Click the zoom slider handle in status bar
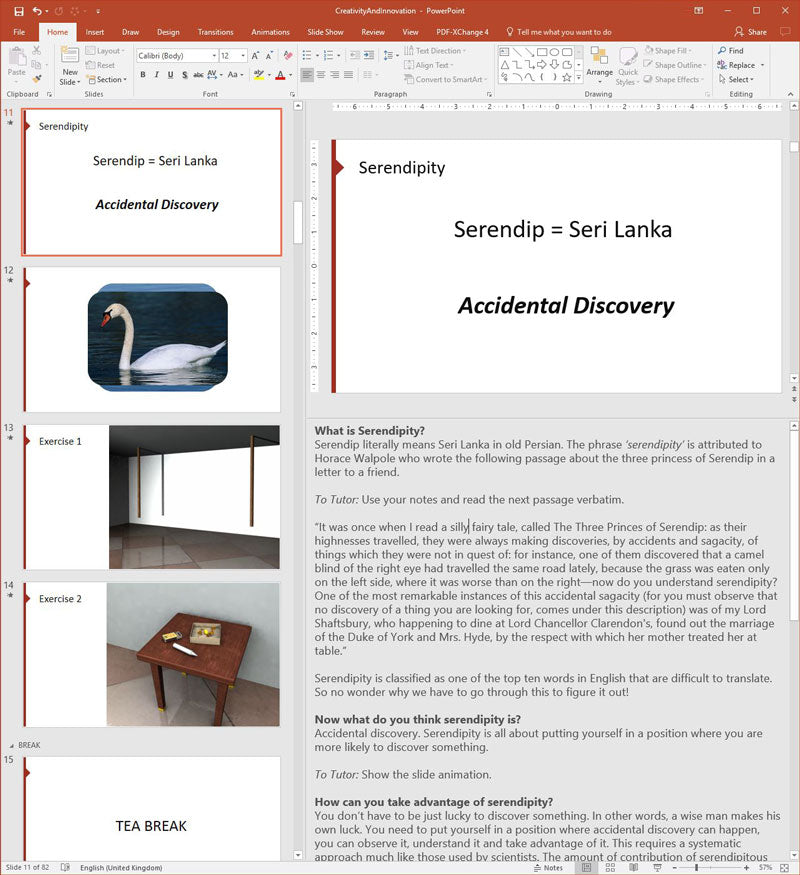800x875 pixels. pos(696,868)
